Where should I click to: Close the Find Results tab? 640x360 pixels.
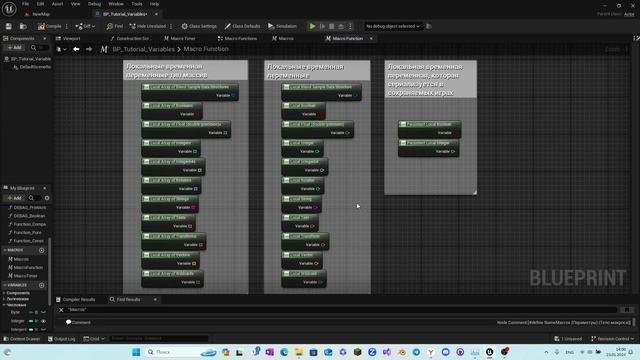pyautogui.click(x=155, y=300)
